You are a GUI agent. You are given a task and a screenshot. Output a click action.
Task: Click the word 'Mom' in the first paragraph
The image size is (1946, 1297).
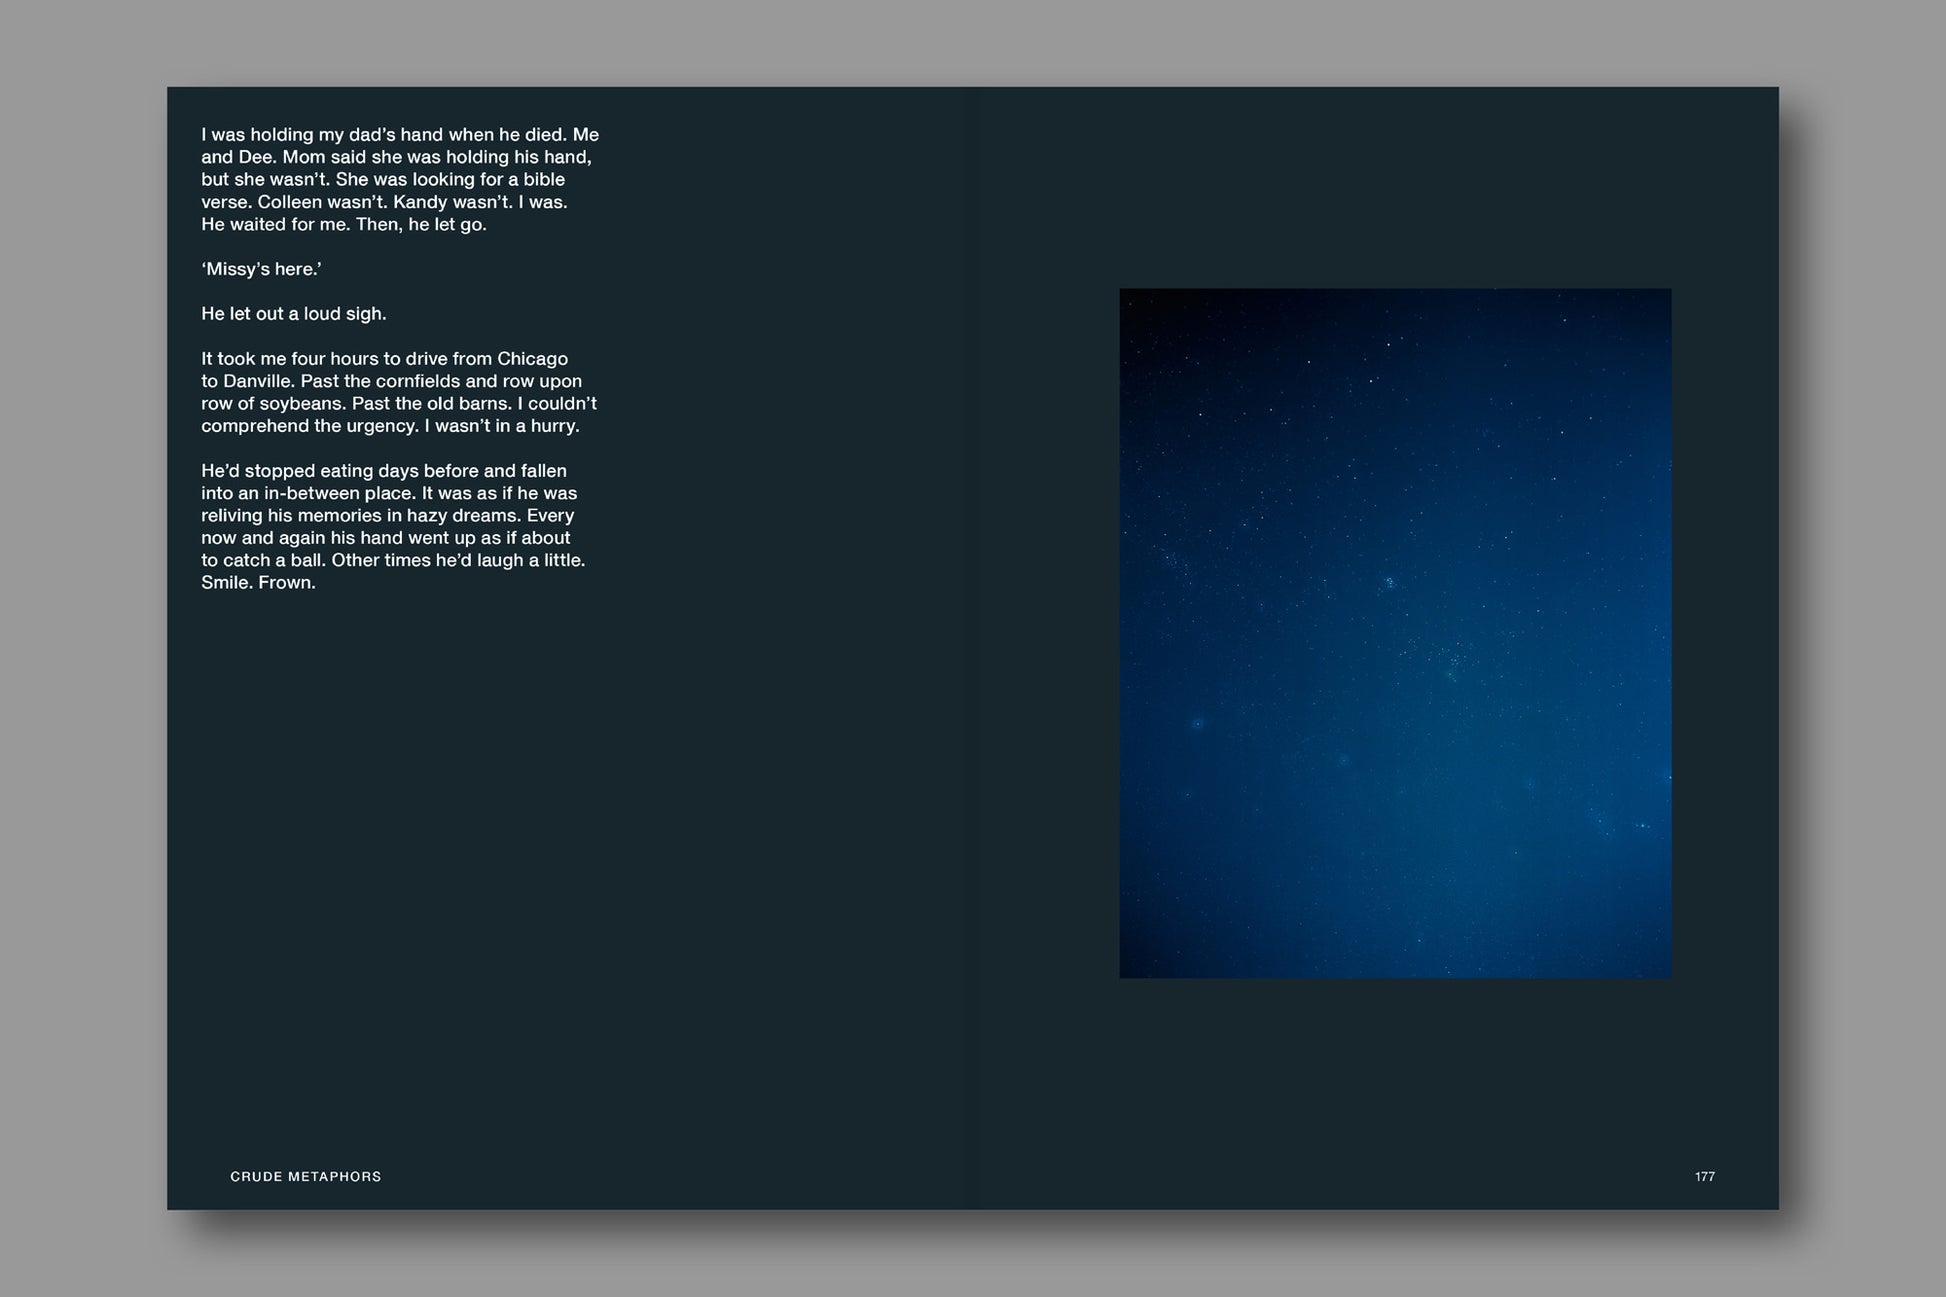(304, 157)
